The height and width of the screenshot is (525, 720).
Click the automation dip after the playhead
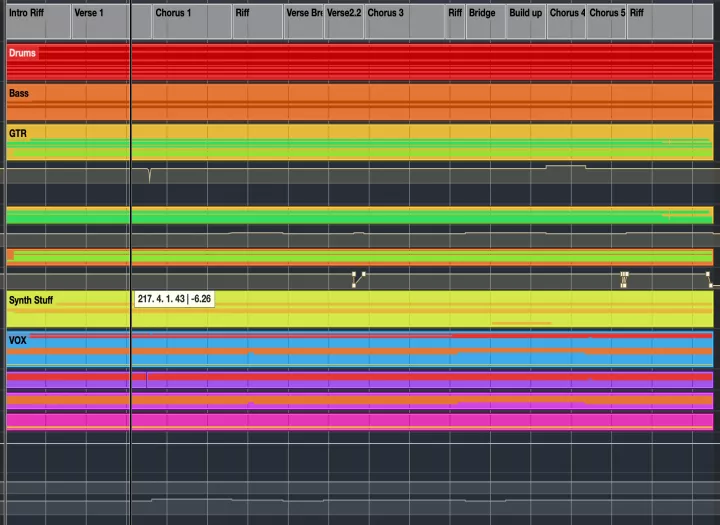(x=149, y=177)
